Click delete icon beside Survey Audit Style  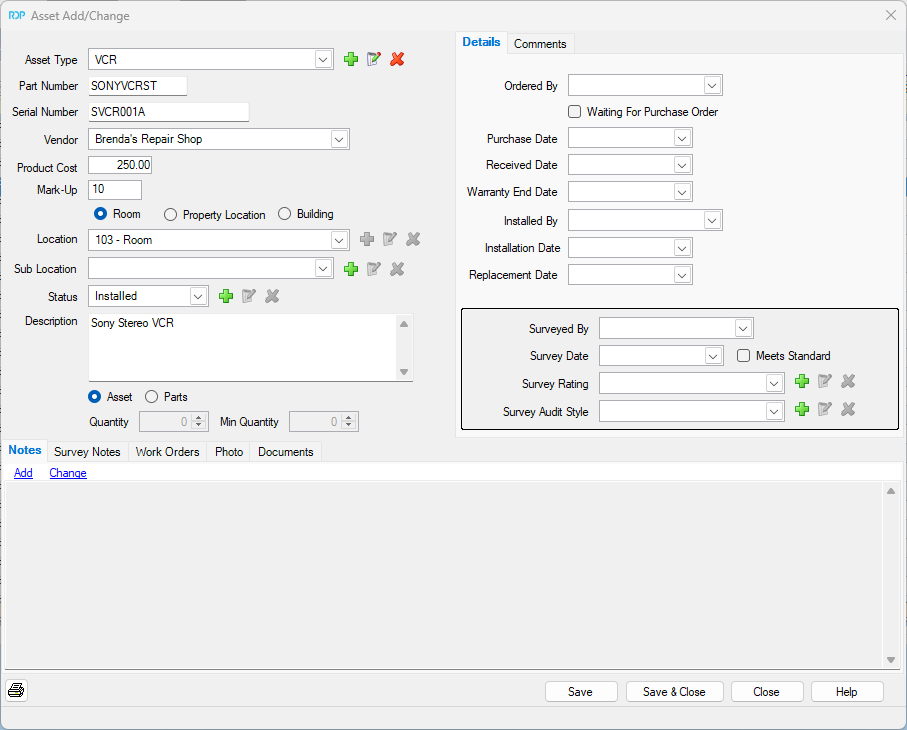(848, 410)
